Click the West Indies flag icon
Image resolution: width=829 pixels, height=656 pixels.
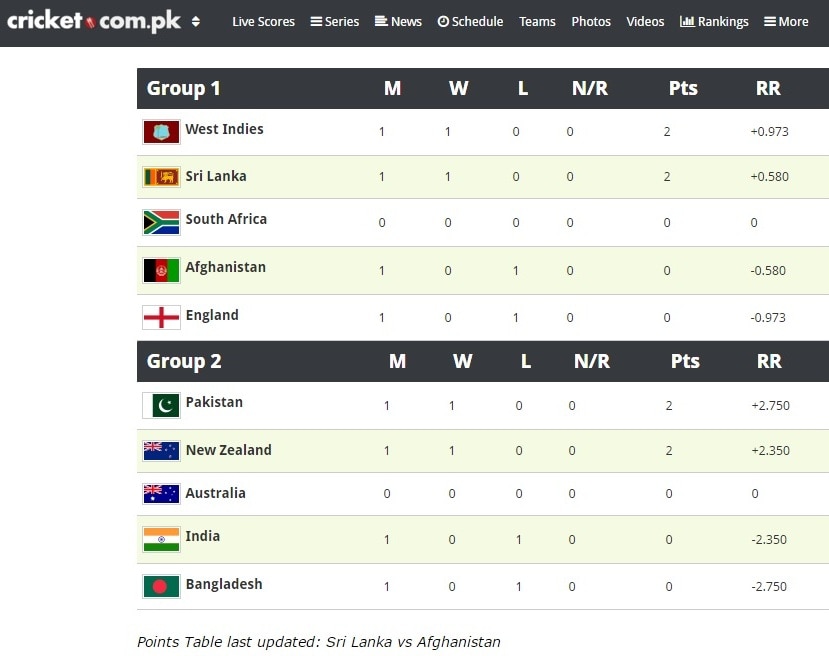[x=161, y=132]
